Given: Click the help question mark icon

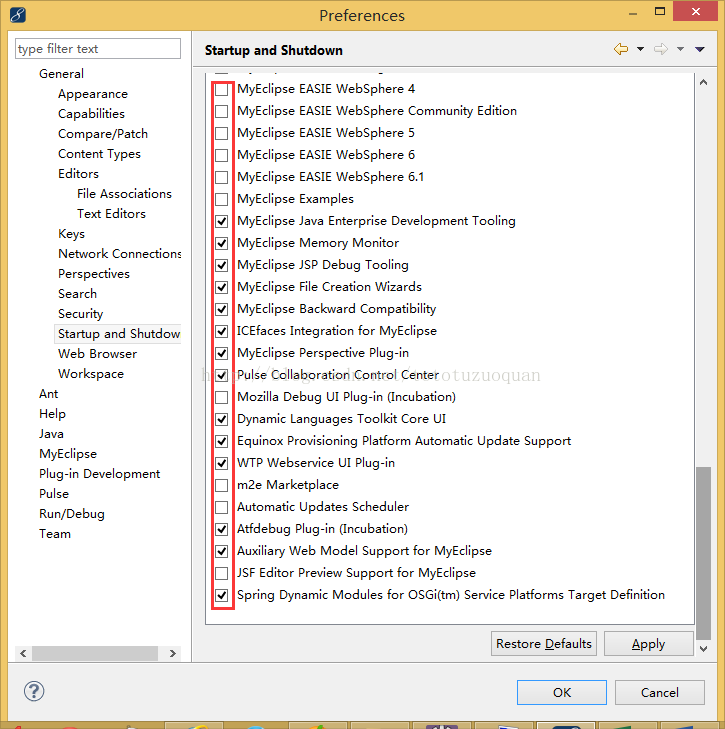Looking at the screenshot, I should 34,691.
